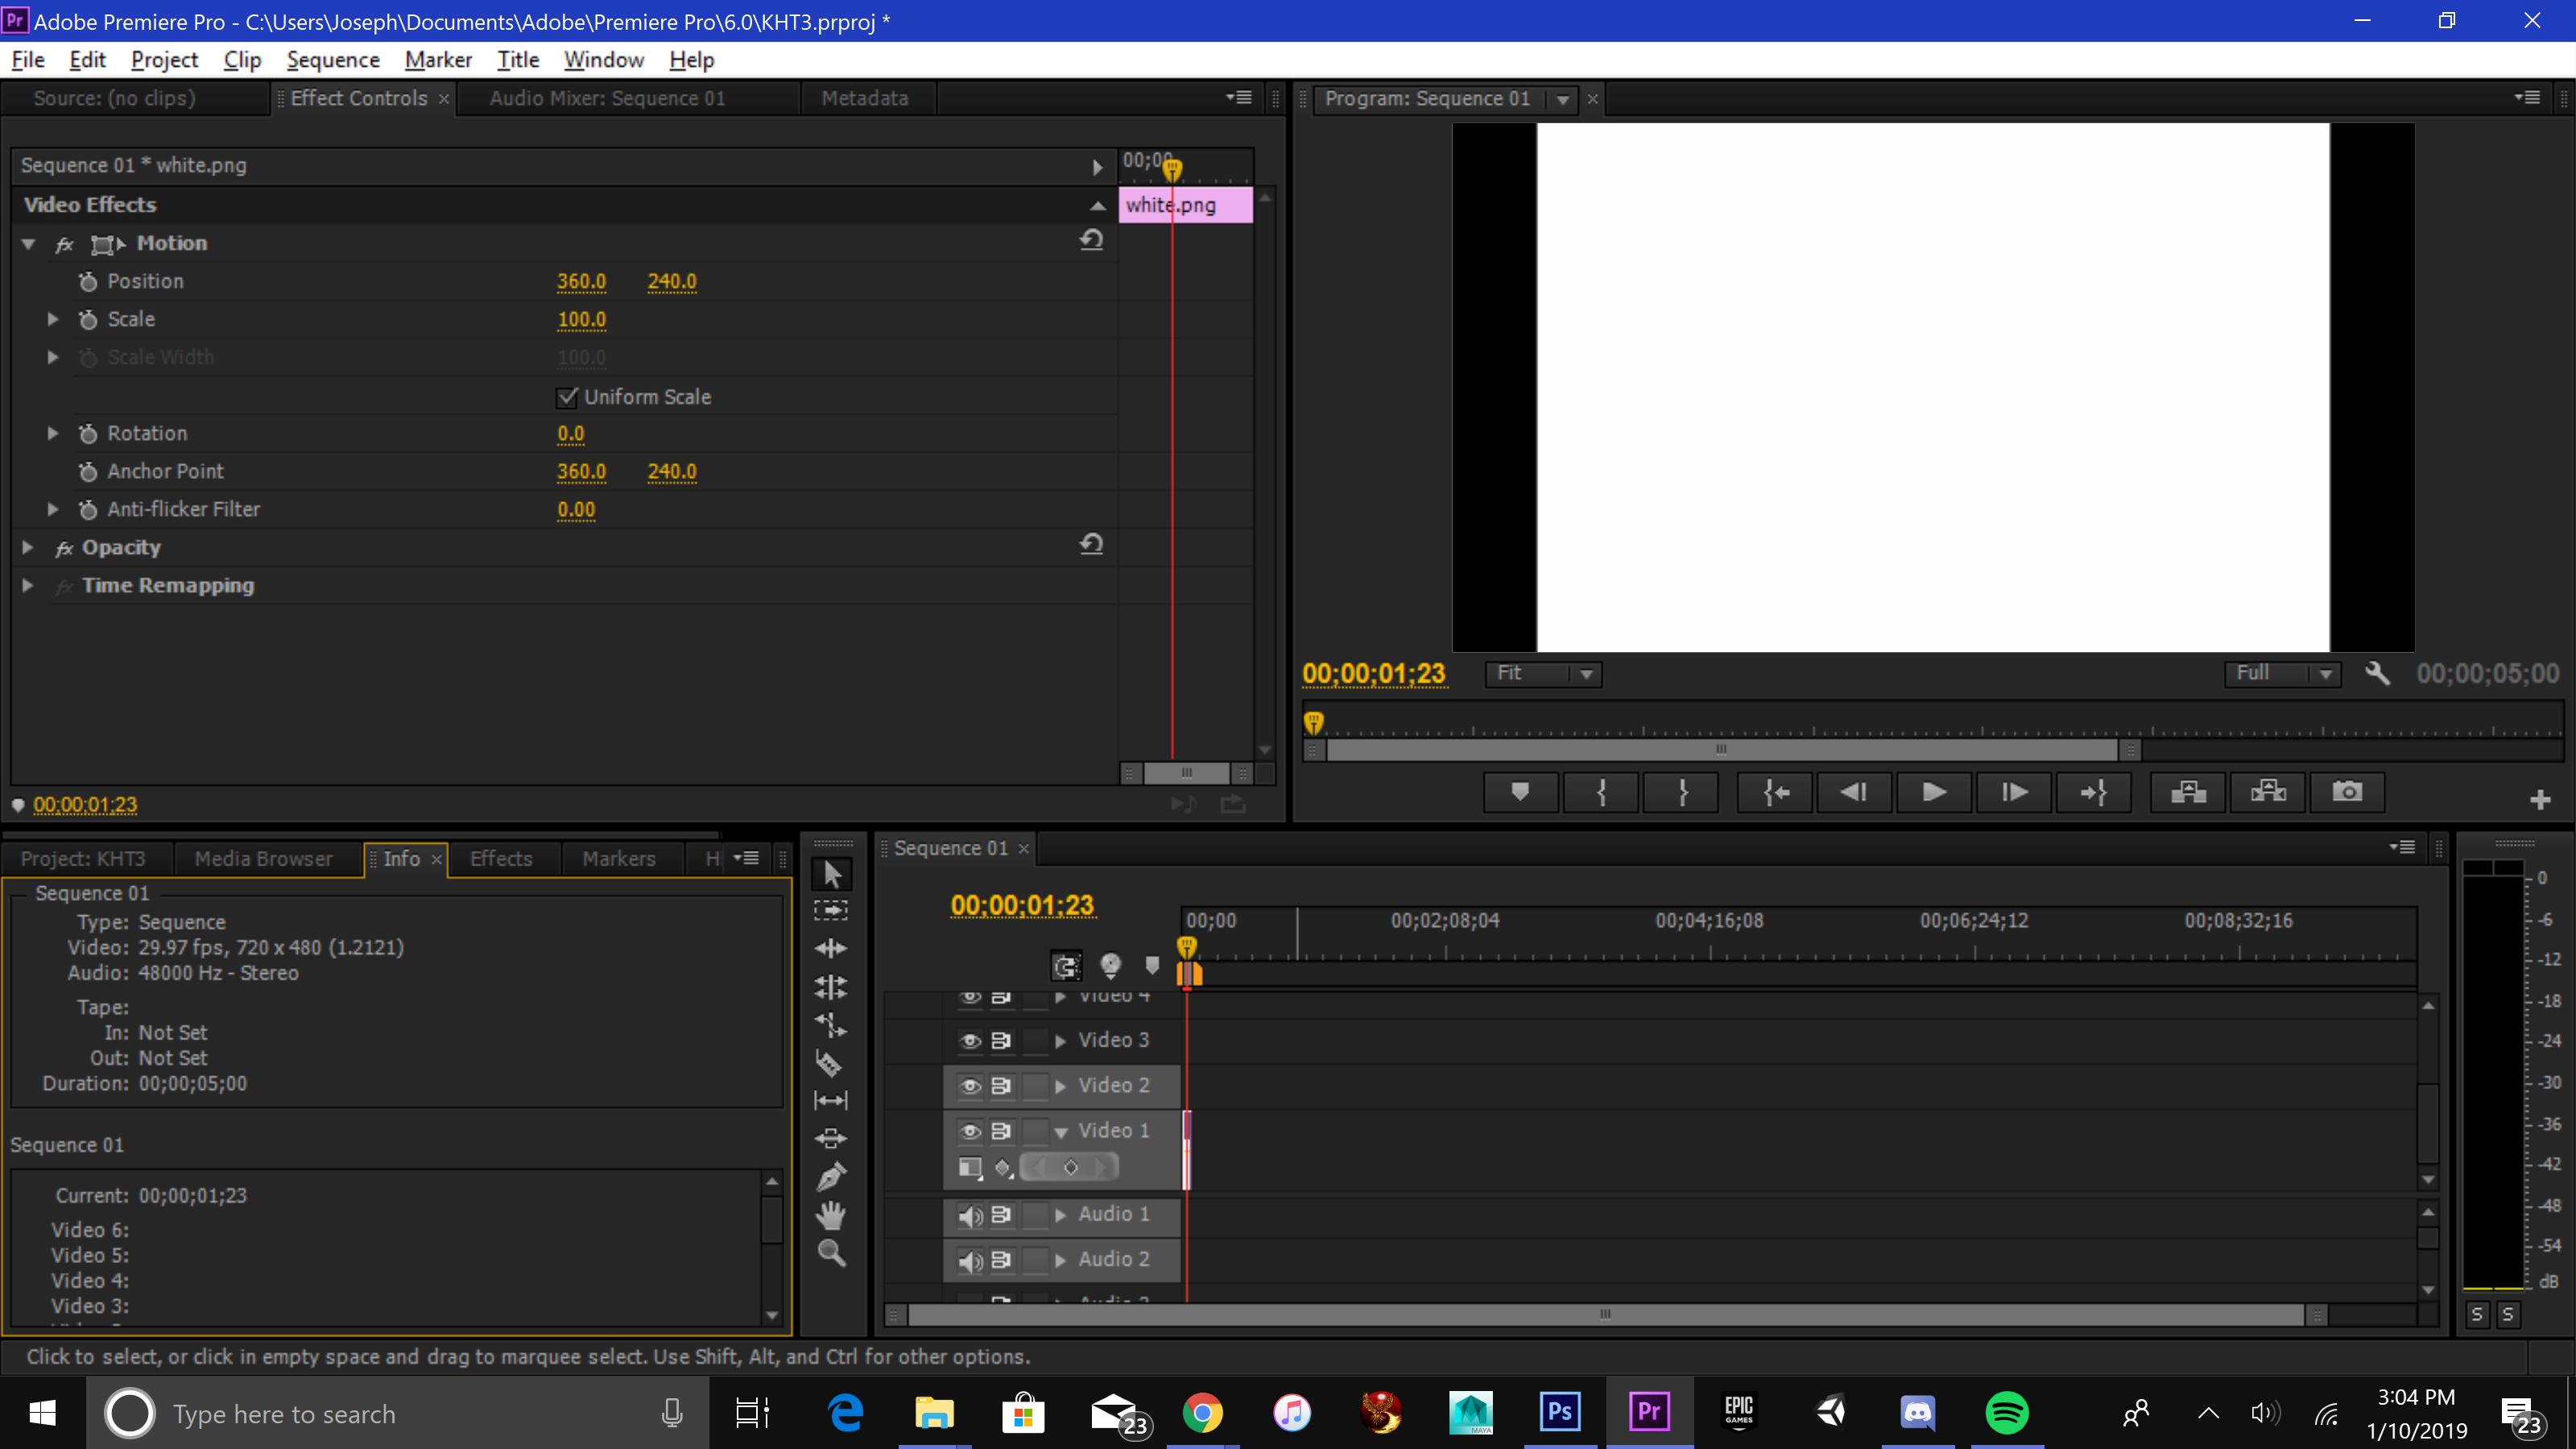Select the Track Select tool
The height and width of the screenshot is (1449, 2576).
click(831, 910)
